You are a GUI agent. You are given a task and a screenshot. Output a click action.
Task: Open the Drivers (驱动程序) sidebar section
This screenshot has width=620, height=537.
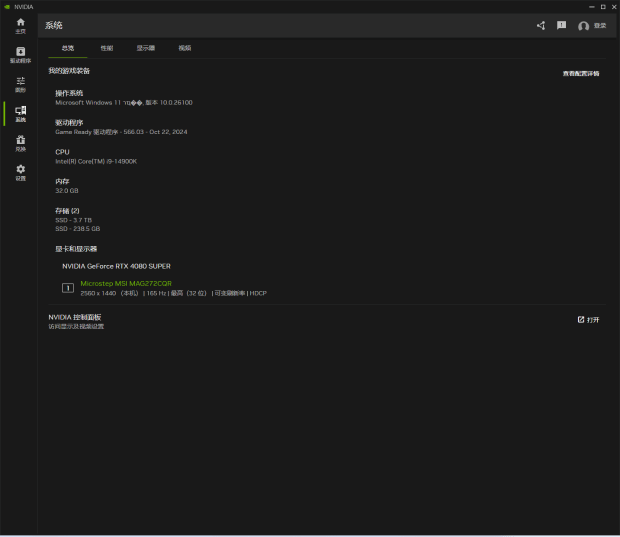[21, 55]
